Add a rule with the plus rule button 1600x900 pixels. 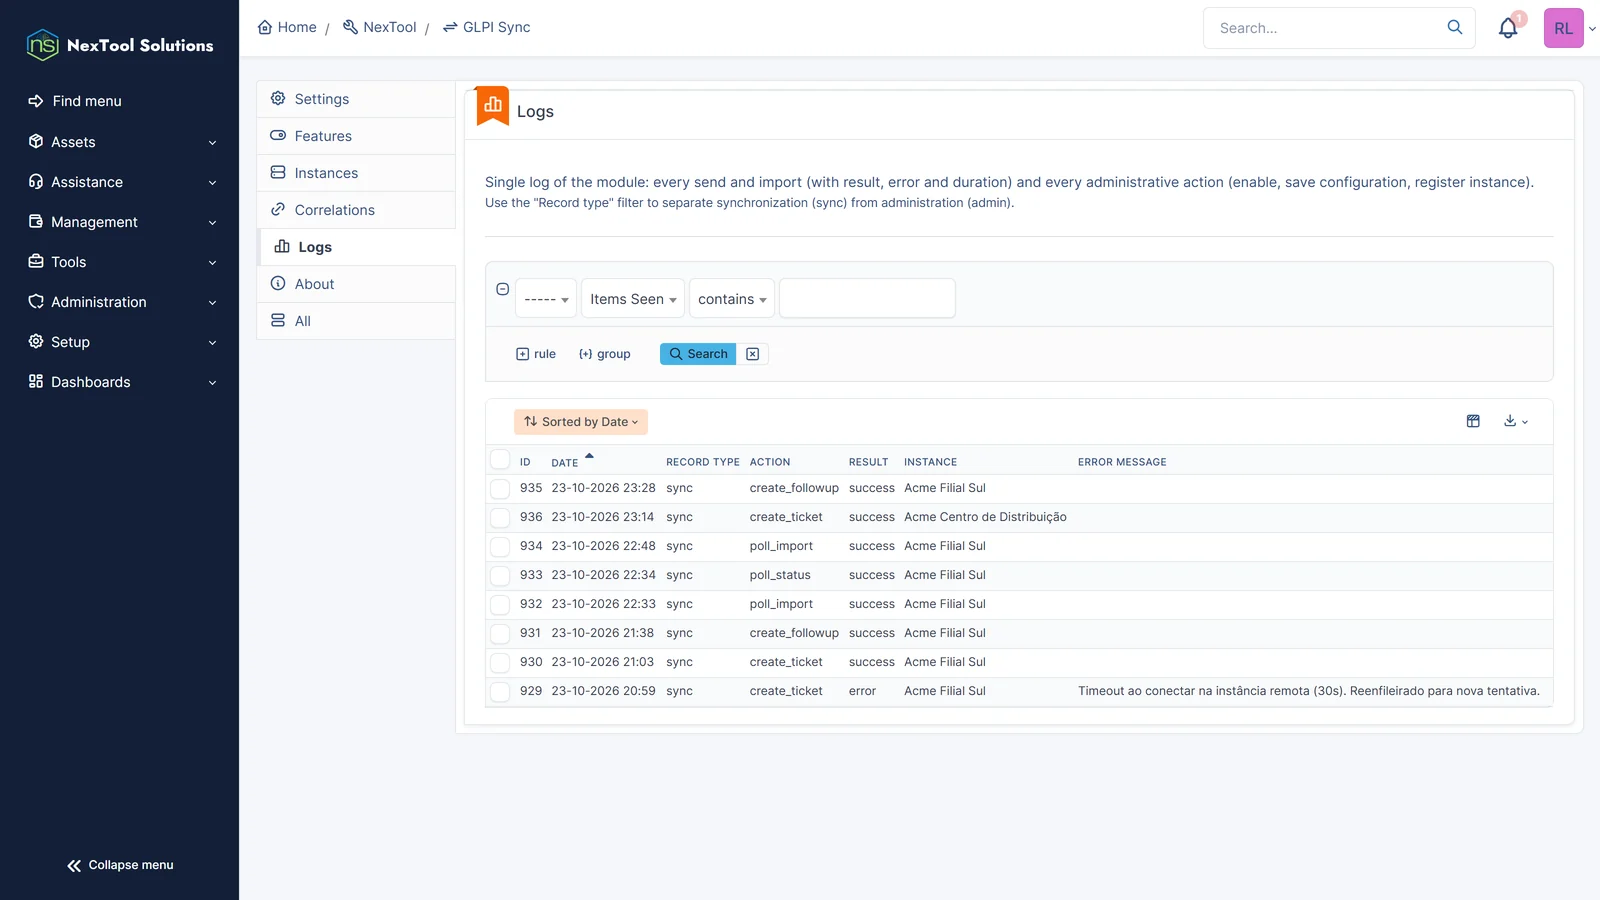(536, 354)
